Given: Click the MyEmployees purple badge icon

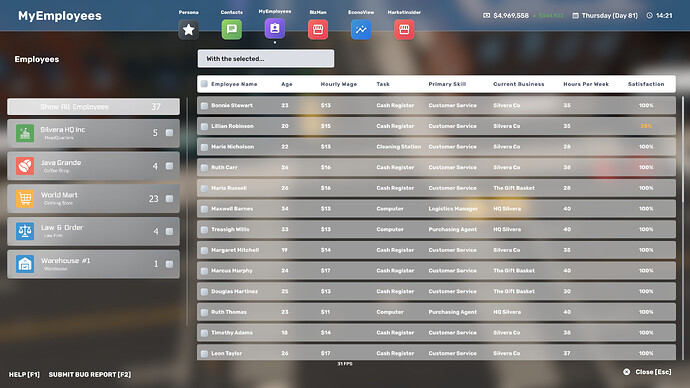Looking at the screenshot, I should [x=275, y=29].
